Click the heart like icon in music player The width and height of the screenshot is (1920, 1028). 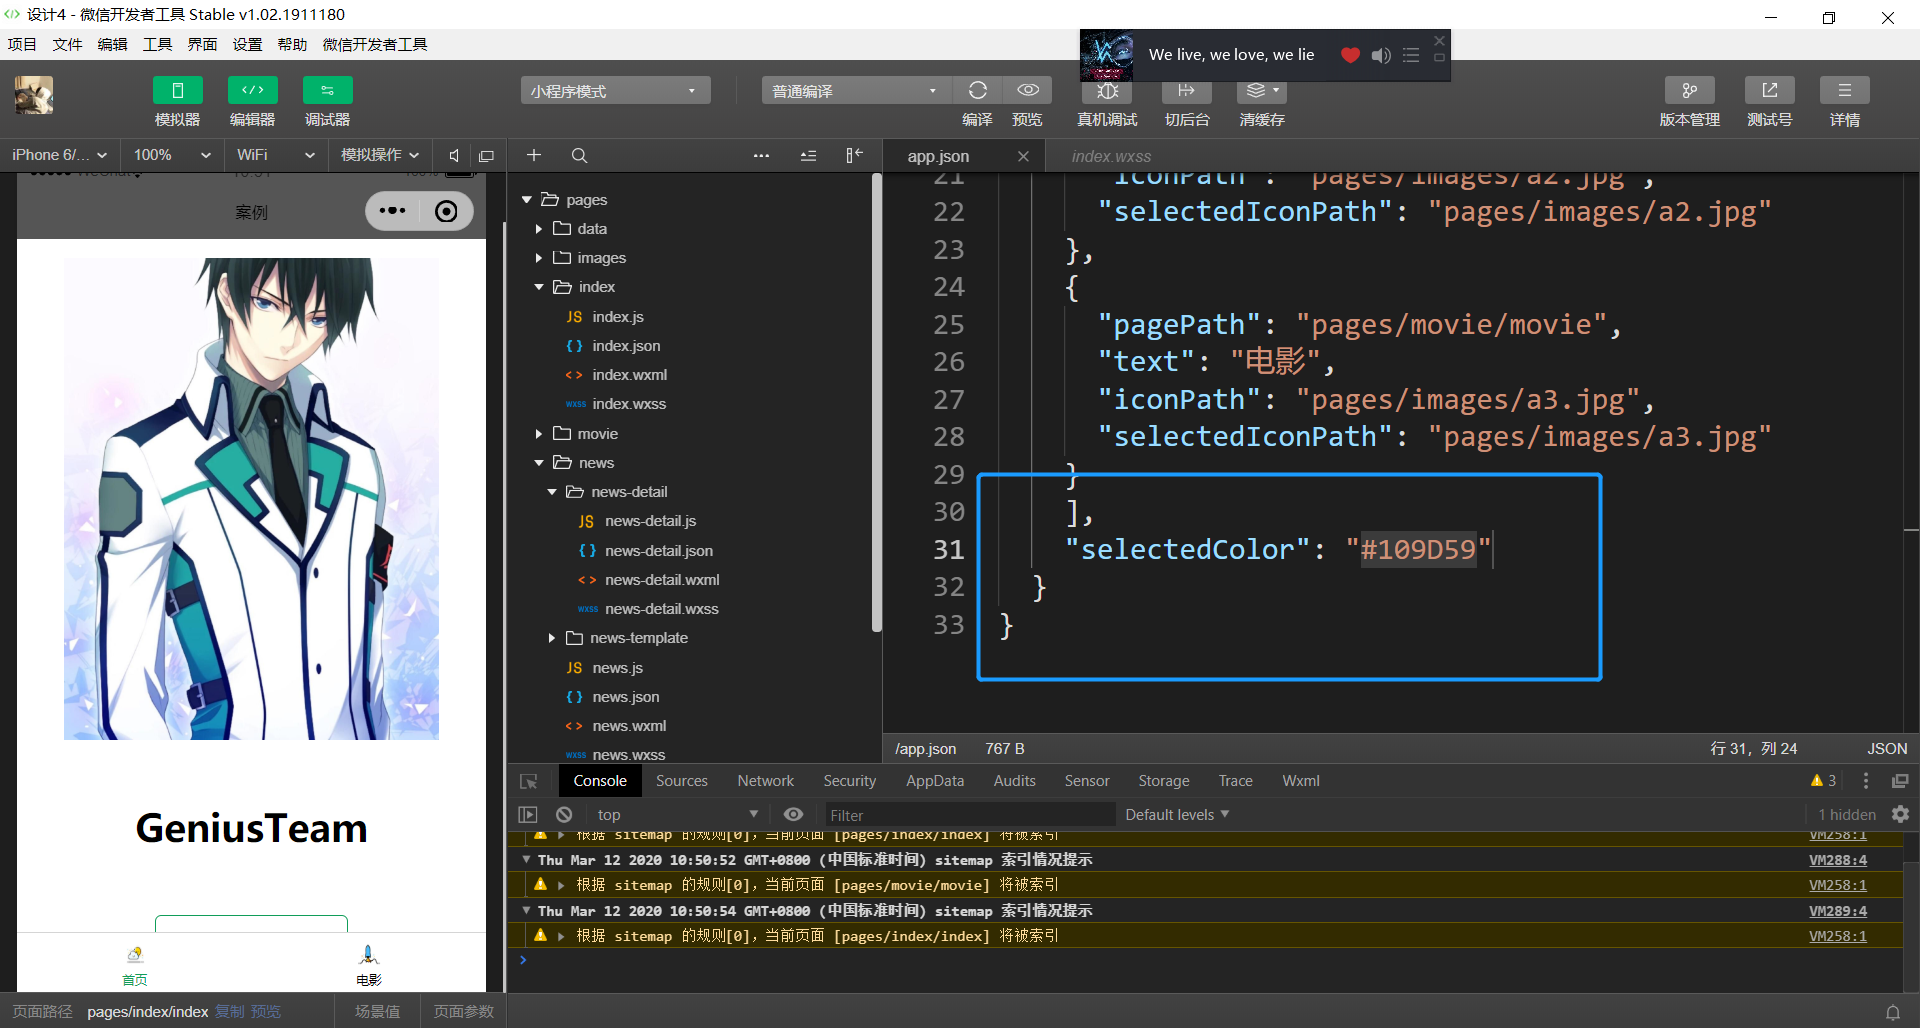pyautogui.click(x=1350, y=55)
